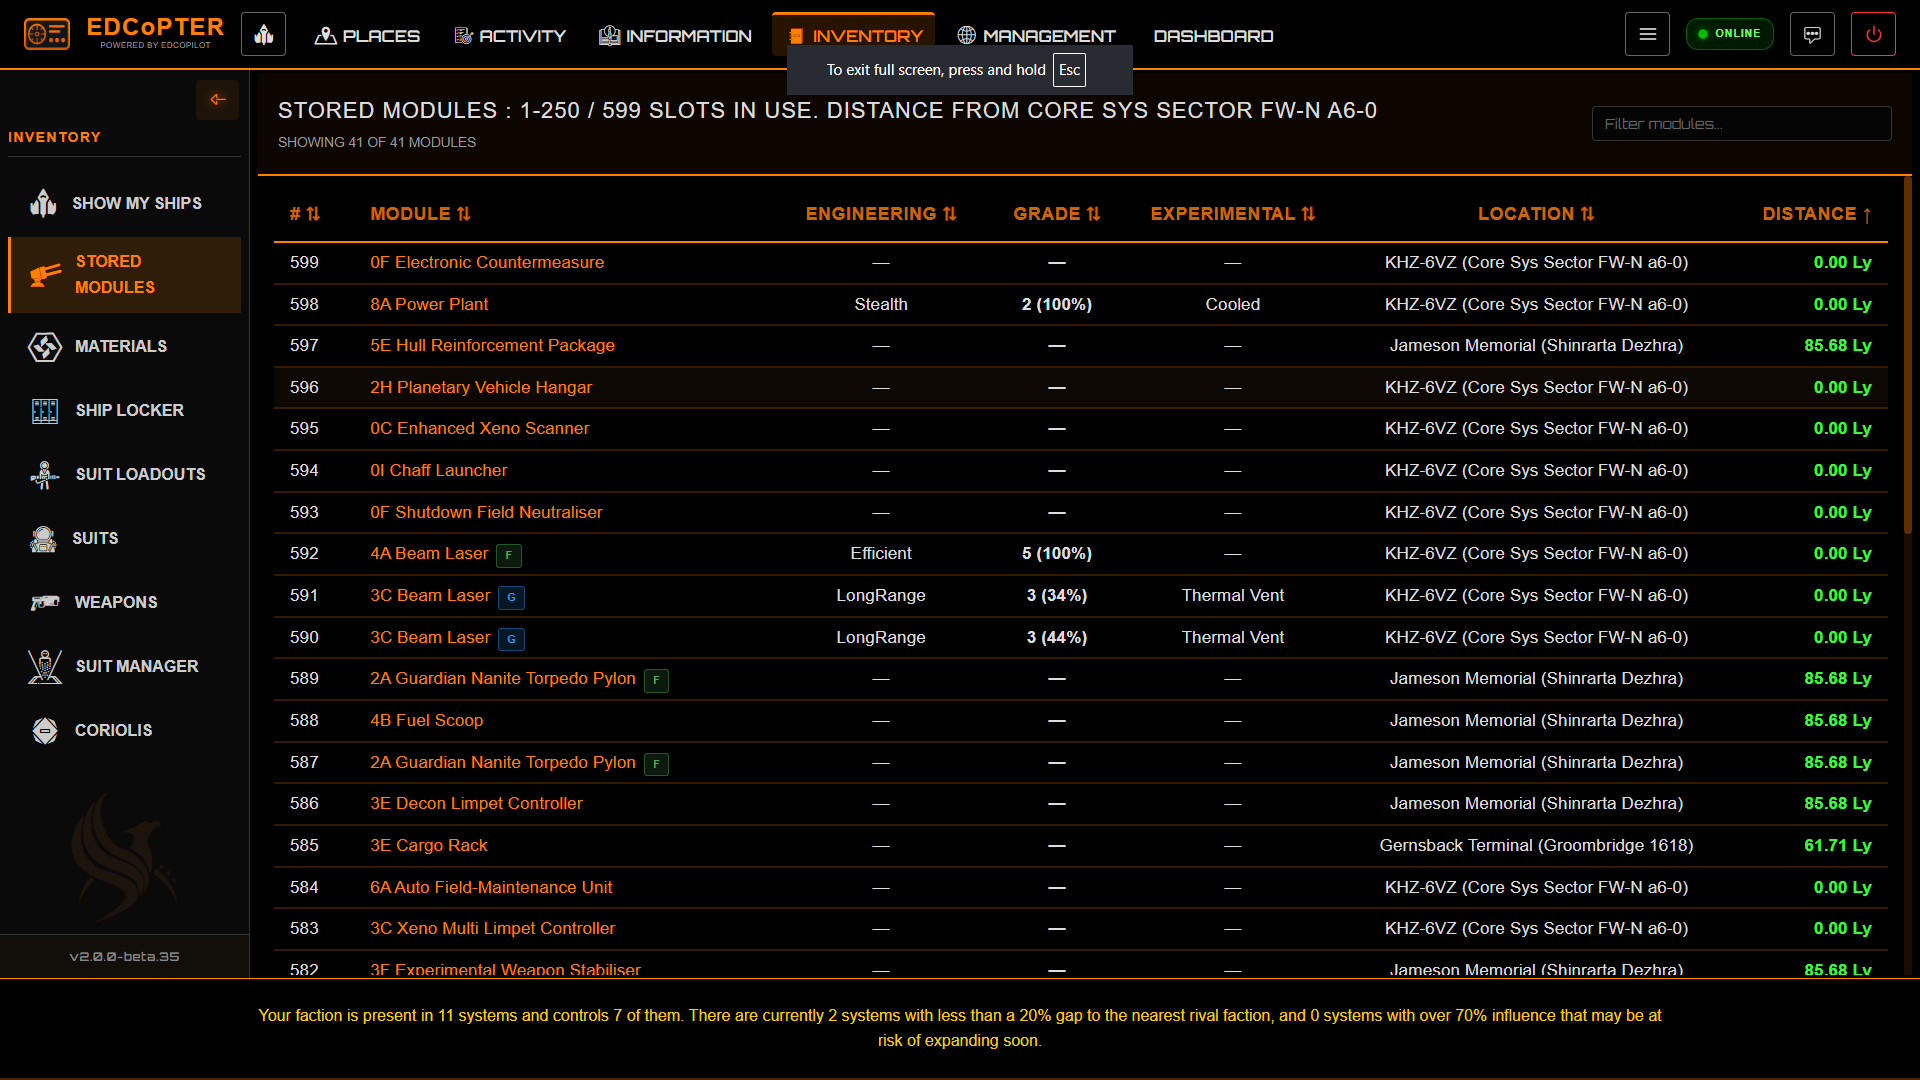This screenshot has height=1080, width=1920.
Task: Select Show My Ships in the sidebar
Action: [x=44, y=203]
